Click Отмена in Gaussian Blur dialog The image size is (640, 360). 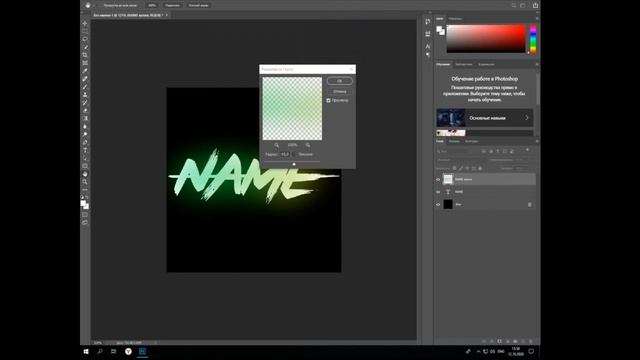(340, 91)
